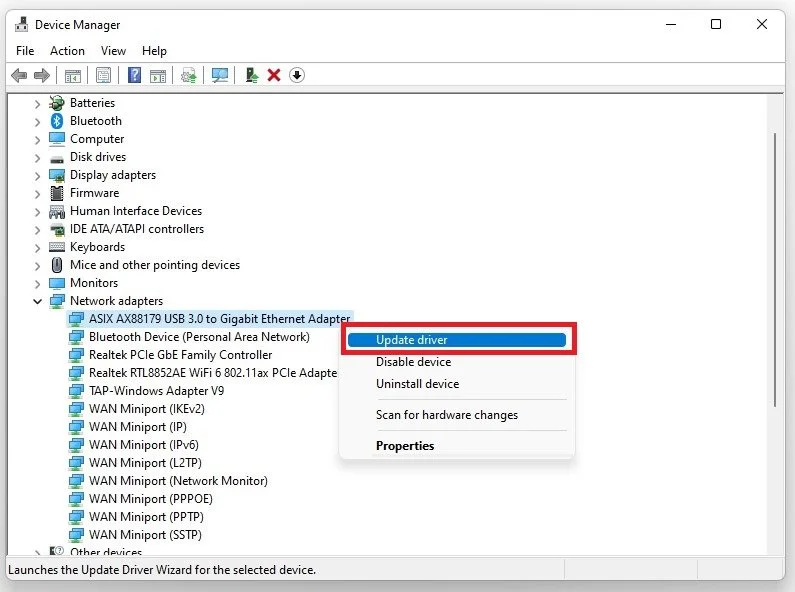
Task: Select WAN Miniport (SSTP)
Action: (x=145, y=535)
